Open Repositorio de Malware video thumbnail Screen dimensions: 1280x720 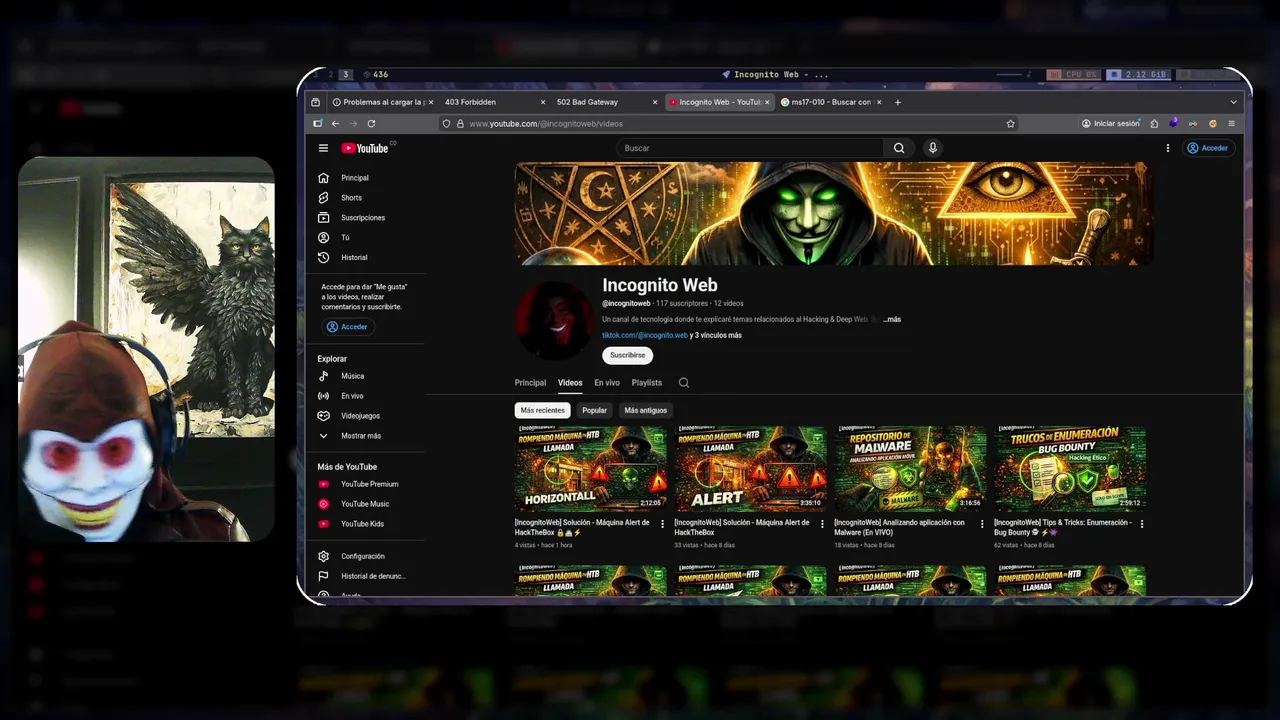point(910,469)
